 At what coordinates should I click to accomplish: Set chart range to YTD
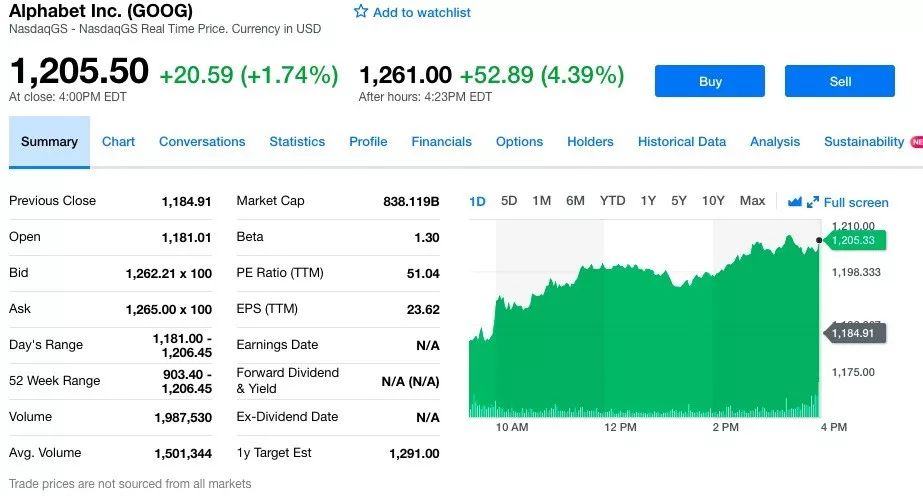612,201
